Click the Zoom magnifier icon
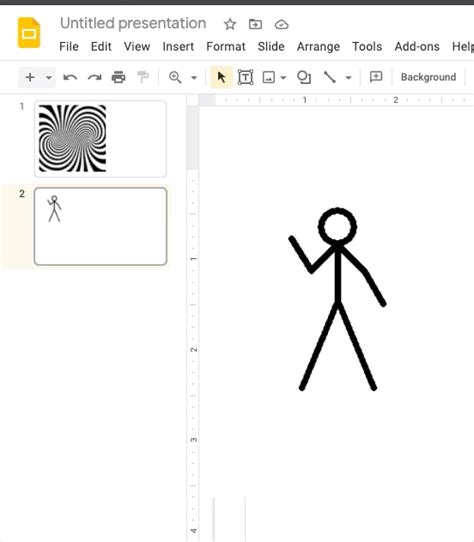Screen dimensions: 474x542 [175, 77]
